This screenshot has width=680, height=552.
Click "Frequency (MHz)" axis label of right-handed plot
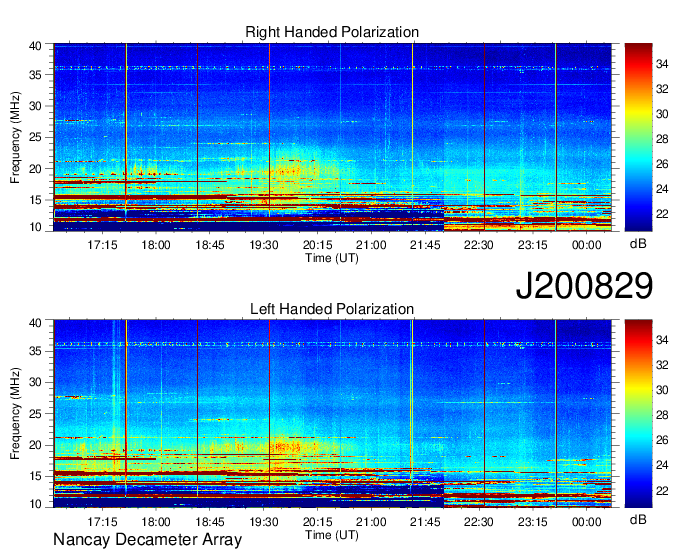pos(15,137)
